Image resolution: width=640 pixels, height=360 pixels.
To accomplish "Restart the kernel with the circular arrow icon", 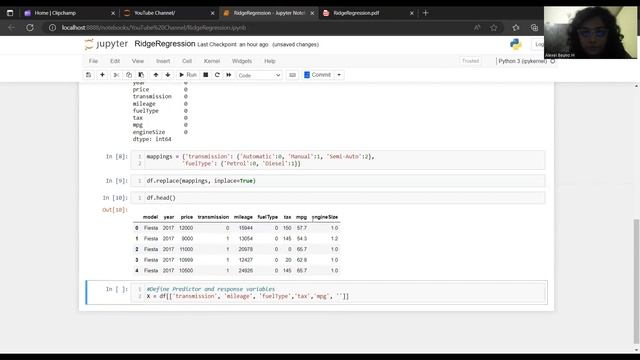I will pos(217,75).
